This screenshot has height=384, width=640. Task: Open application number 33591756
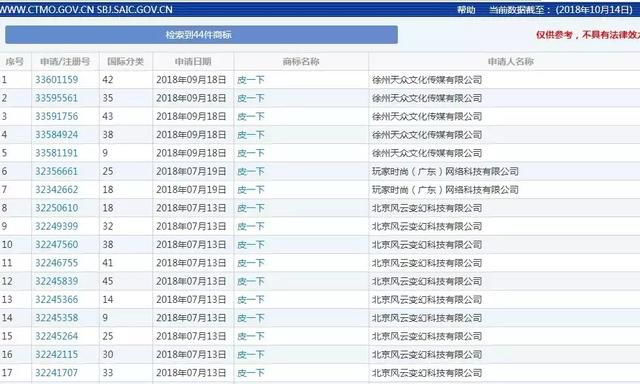coord(56,116)
